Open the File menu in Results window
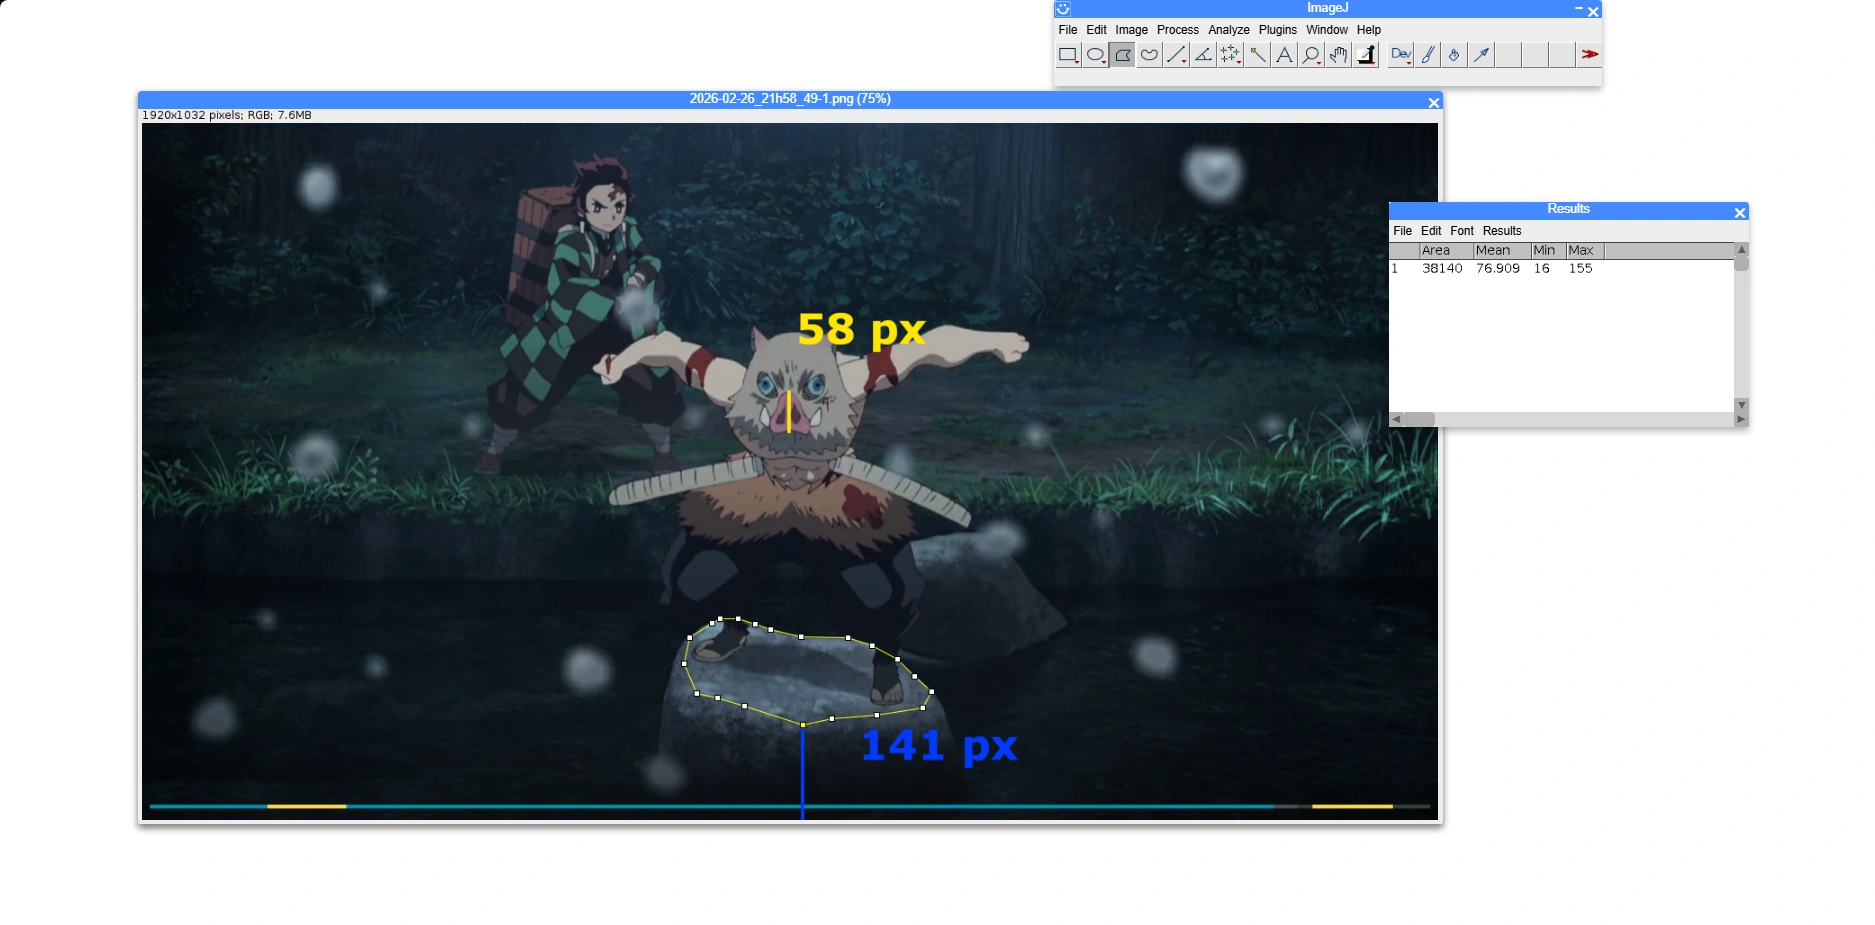This screenshot has height=925, width=1875. [x=1403, y=231]
